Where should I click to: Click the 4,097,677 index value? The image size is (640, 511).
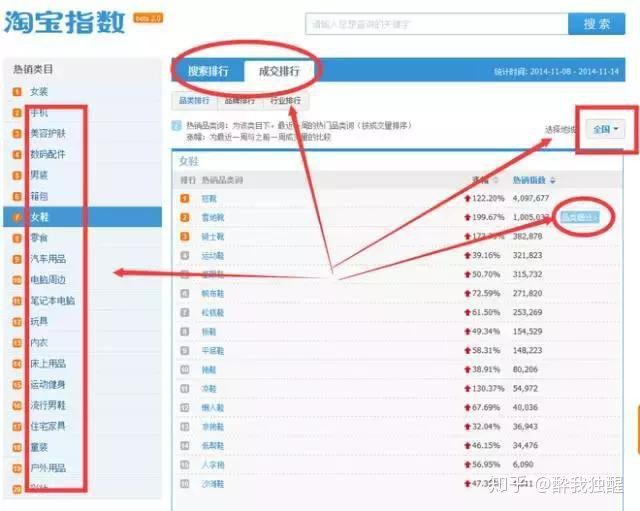531,198
